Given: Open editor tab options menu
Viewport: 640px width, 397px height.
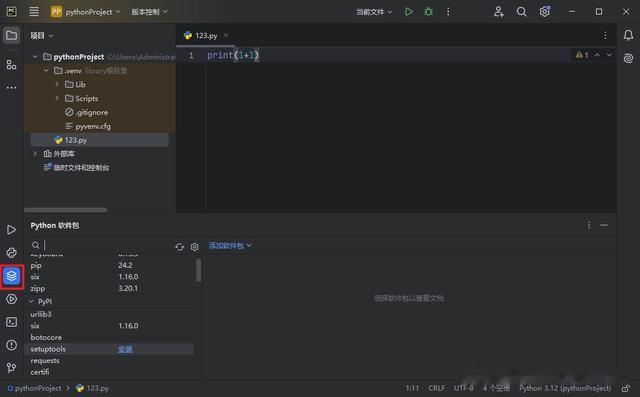Looking at the screenshot, I should click(x=605, y=35).
